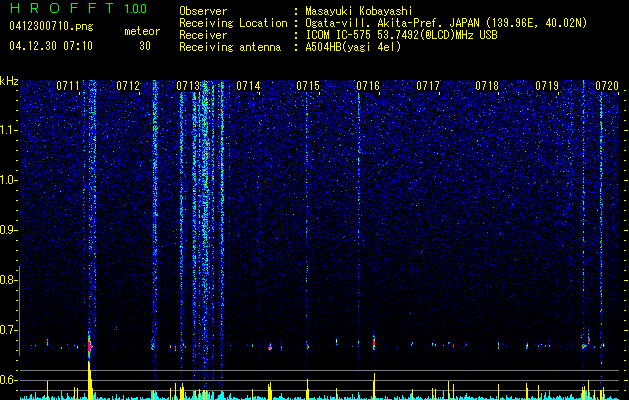Click the 0718 time marker

click(487, 85)
